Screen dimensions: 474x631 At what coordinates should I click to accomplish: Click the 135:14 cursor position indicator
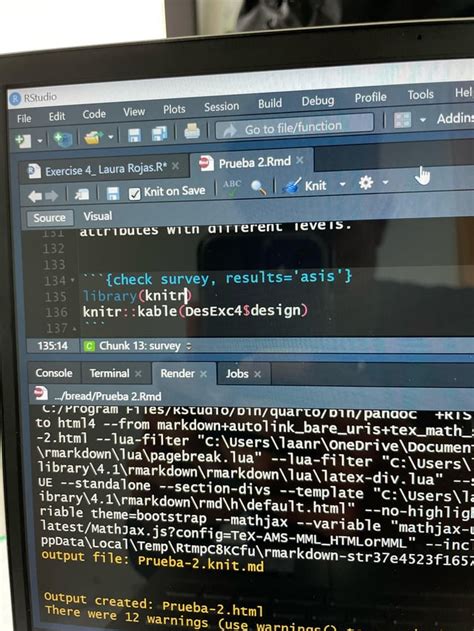53,346
